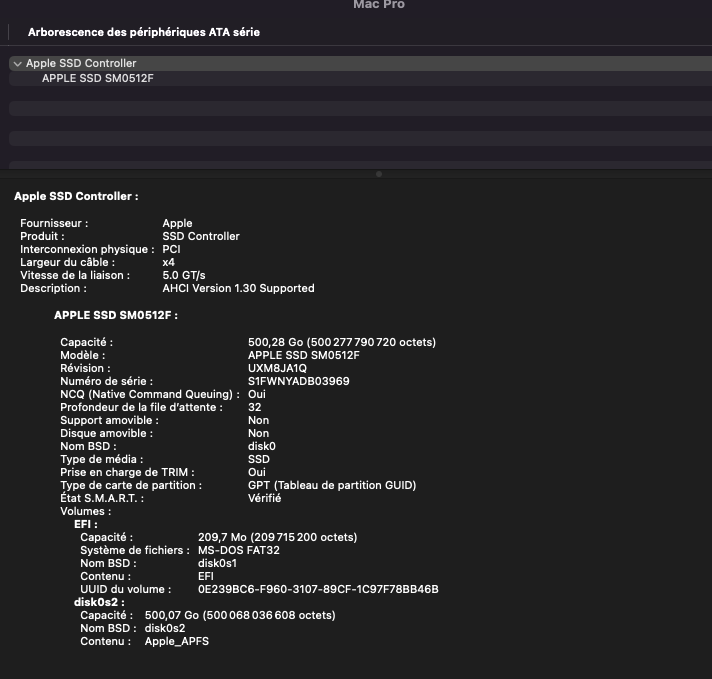The height and width of the screenshot is (679, 712).
Task: Click the 'Modèle :' value 'APPLE SSD SM0512F'
Action: tap(303, 355)
